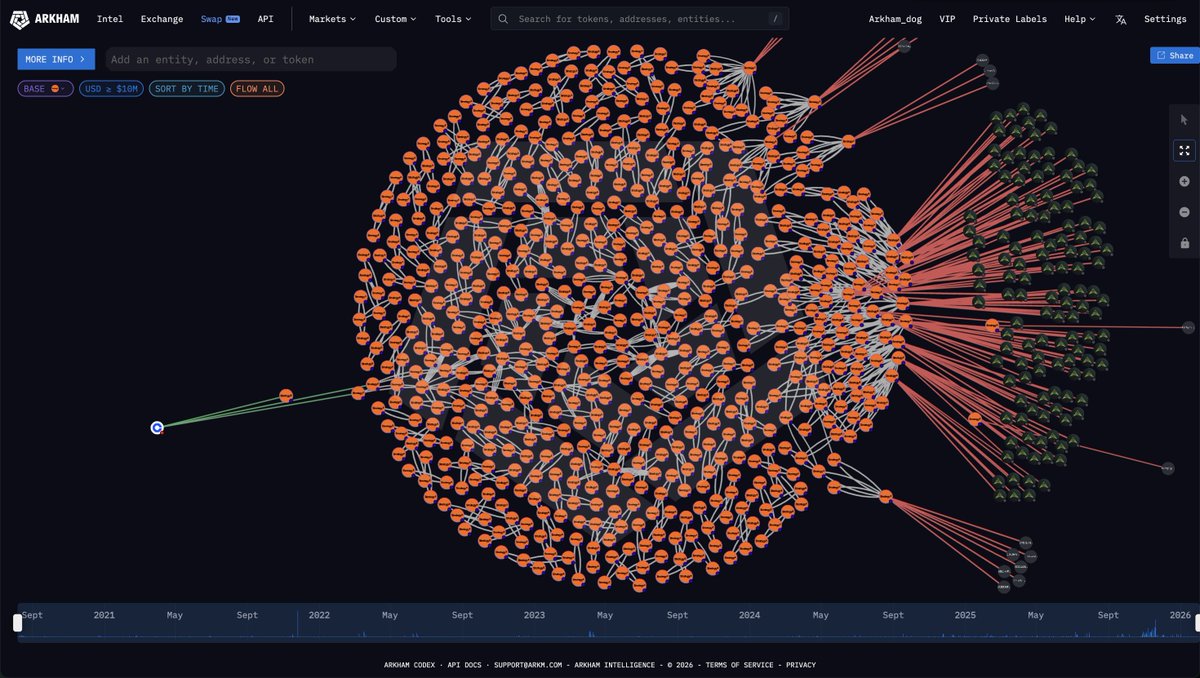Viewport: 1200px width, 678px height.
Task: Toggle the SORT BY TIME option
Action: (x=186, y=88)
